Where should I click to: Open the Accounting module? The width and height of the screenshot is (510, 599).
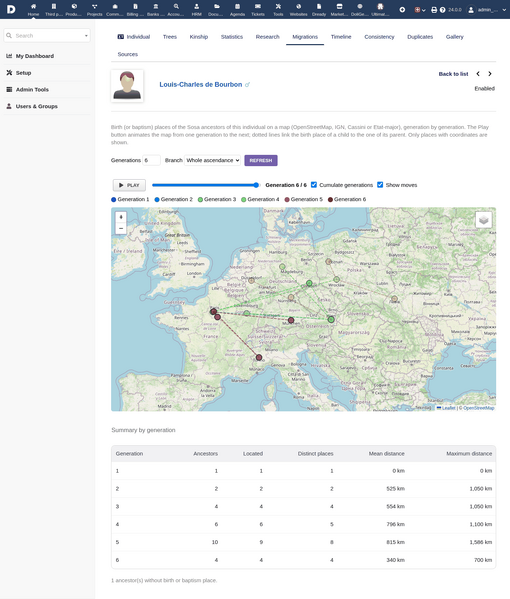[x=176, y=10]
